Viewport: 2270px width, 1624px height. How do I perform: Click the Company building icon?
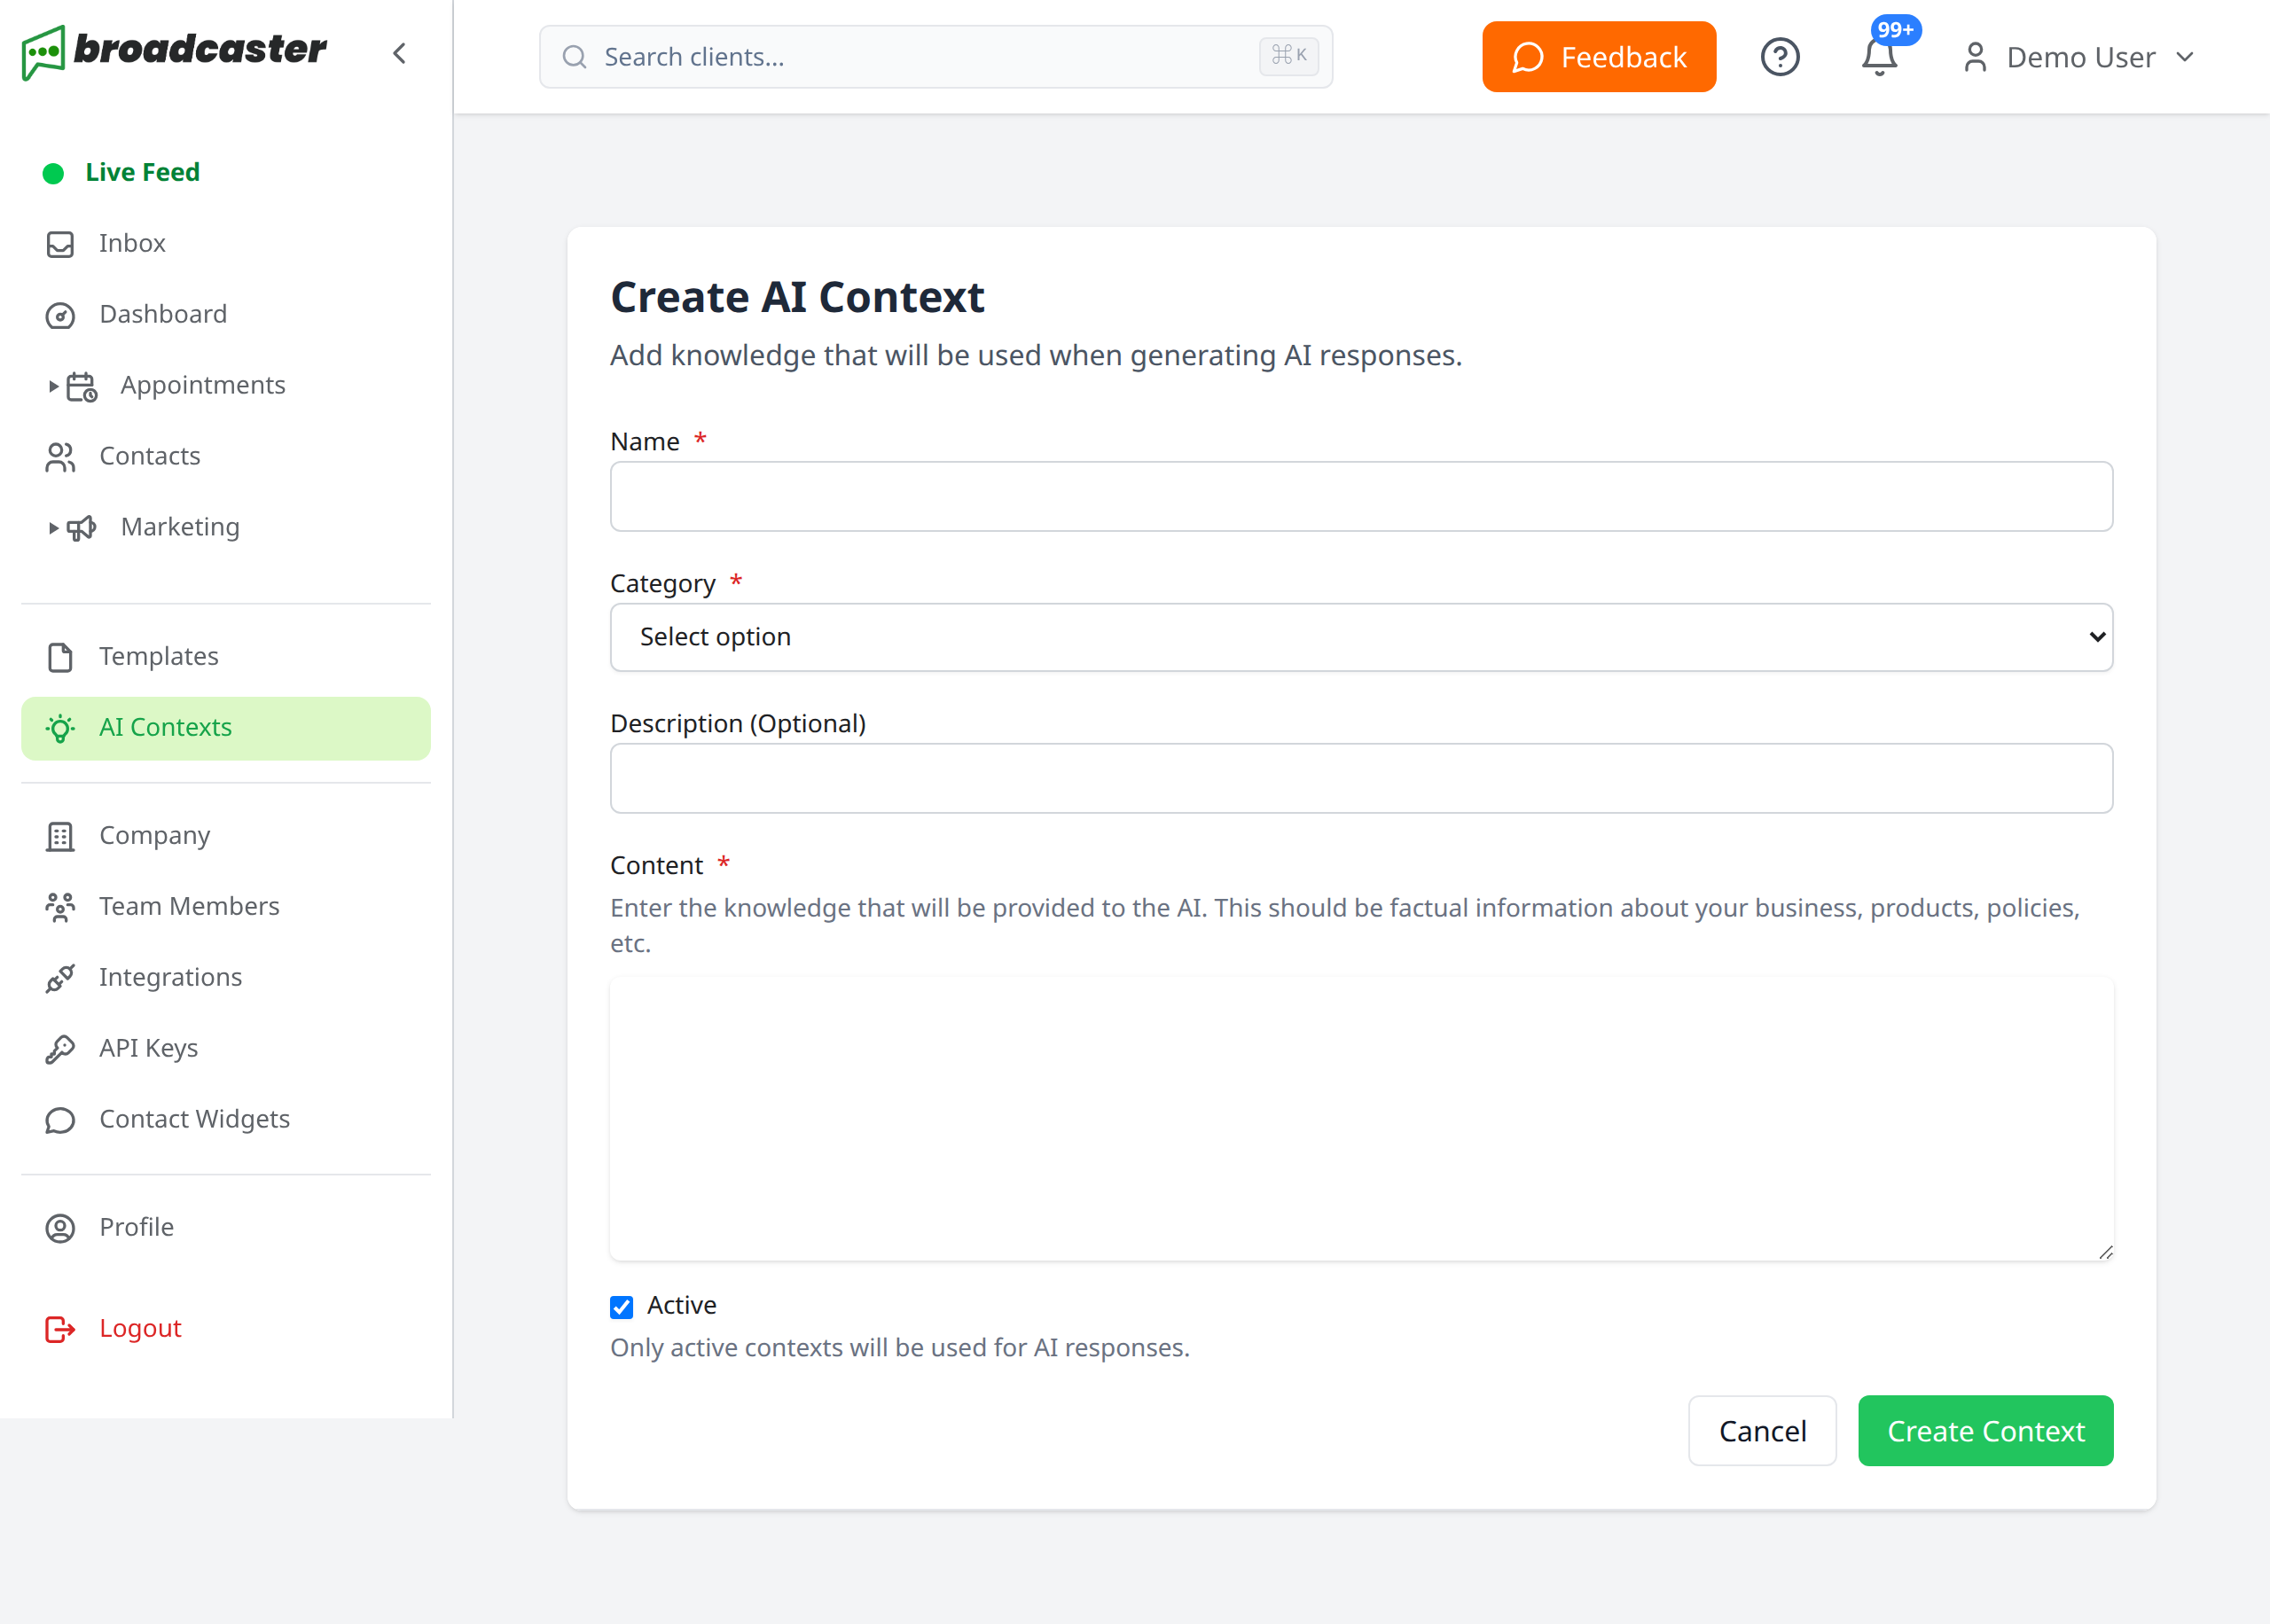click(60, 836)
